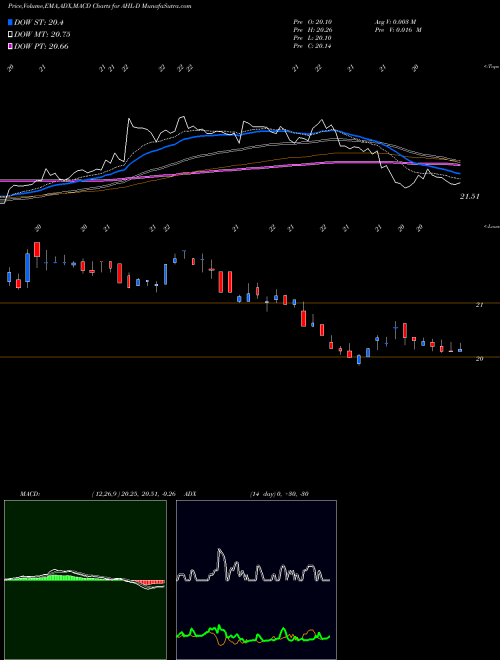Click the ADX panel title
The height and width of the screenshot is (660, 500).
pos(190,494)
